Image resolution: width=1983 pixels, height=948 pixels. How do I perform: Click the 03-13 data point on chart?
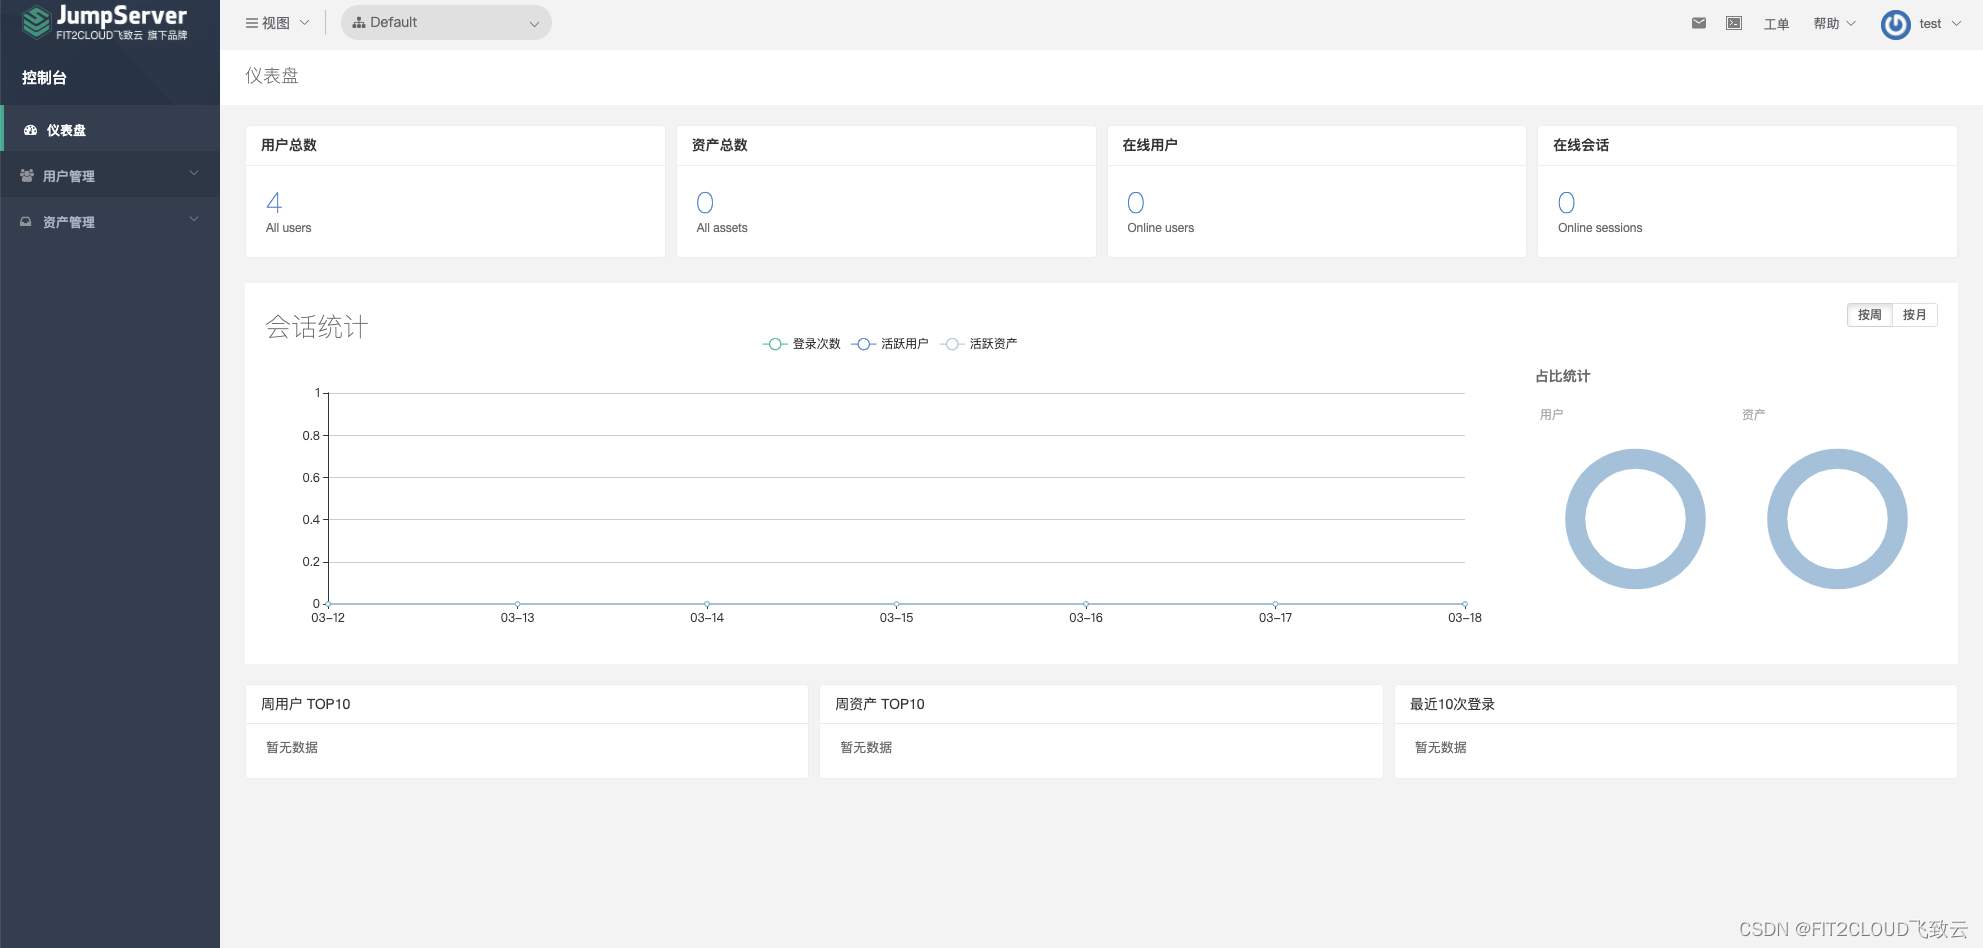(x=517, y=604)
